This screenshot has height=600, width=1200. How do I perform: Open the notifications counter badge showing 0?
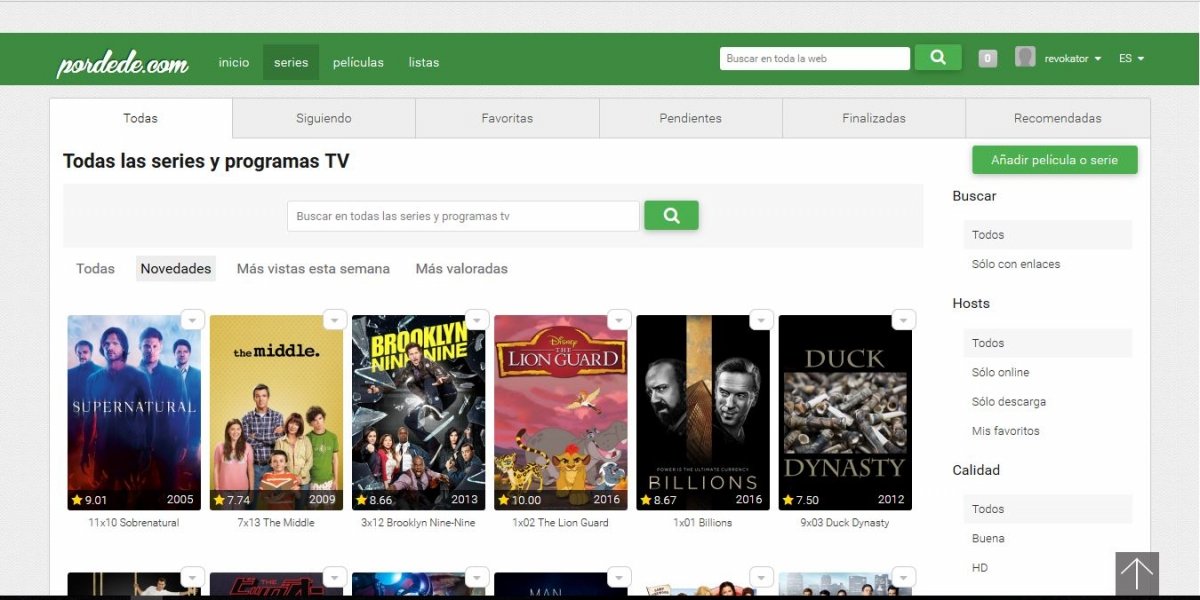tap(988, 59)
